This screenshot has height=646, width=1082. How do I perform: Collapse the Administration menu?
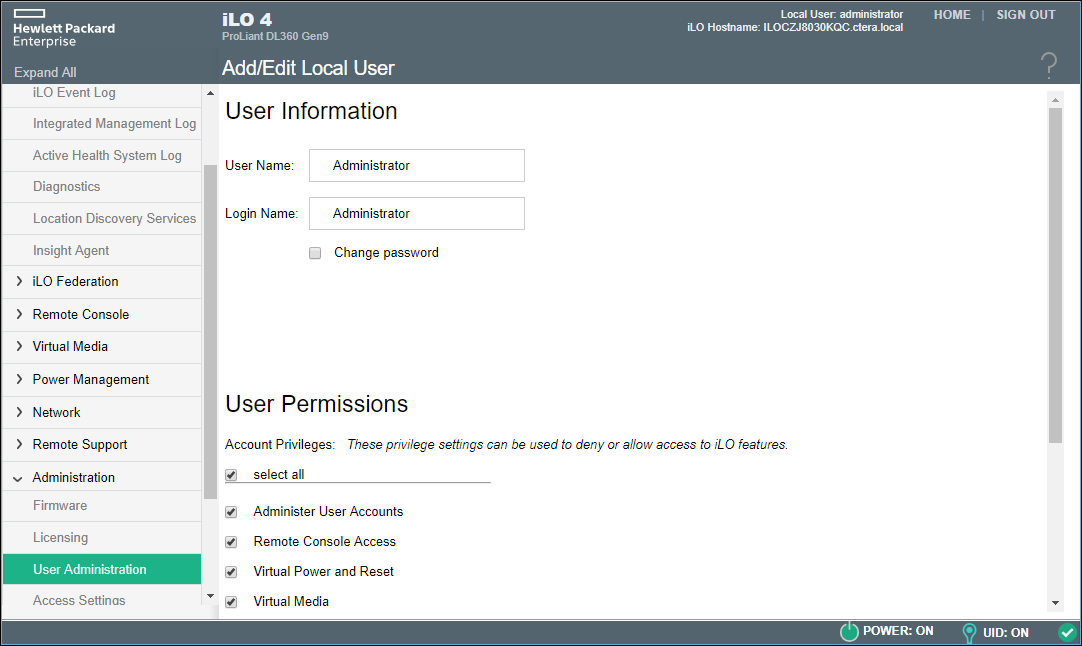(102, 477)
